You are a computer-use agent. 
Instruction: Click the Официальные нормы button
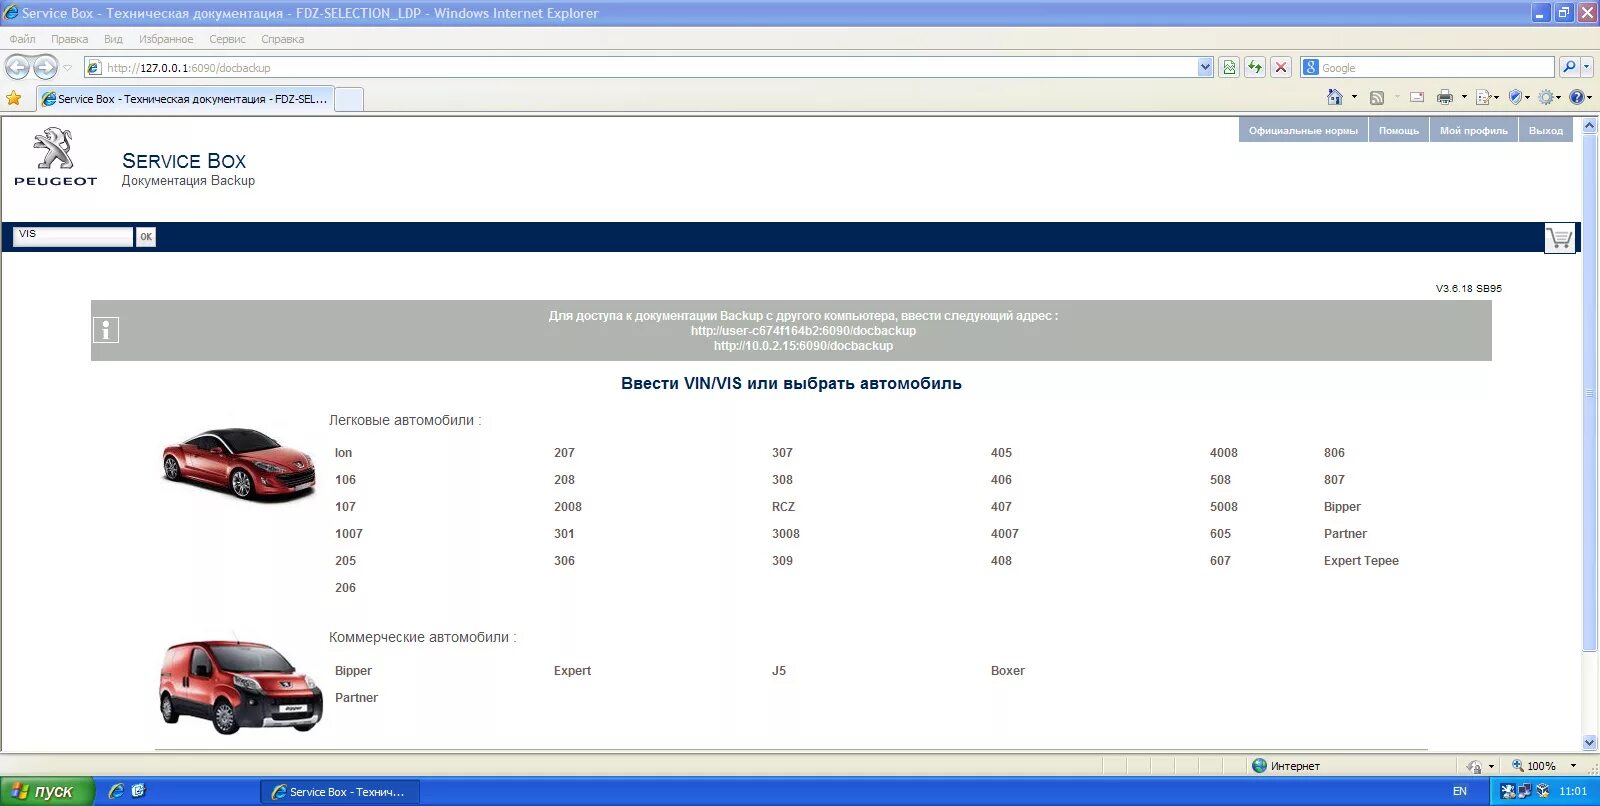pos(1303,130)
